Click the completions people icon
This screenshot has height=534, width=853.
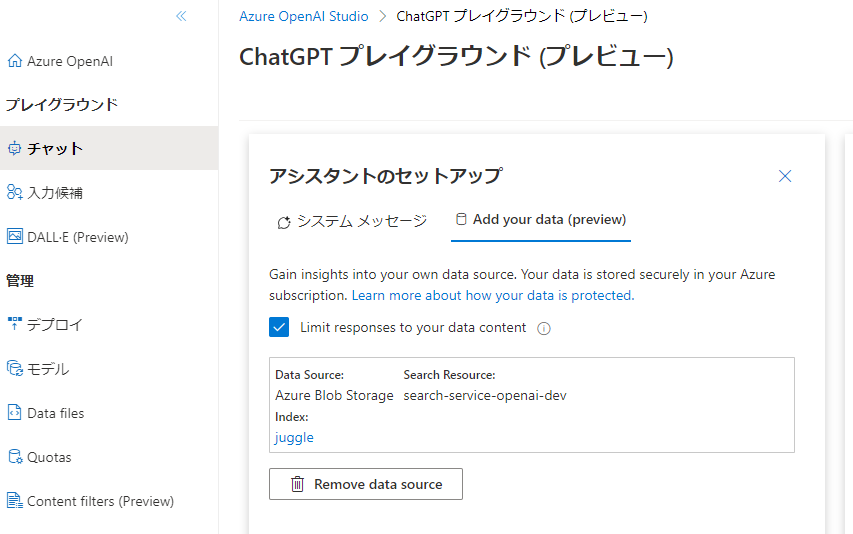click(14, 192)
